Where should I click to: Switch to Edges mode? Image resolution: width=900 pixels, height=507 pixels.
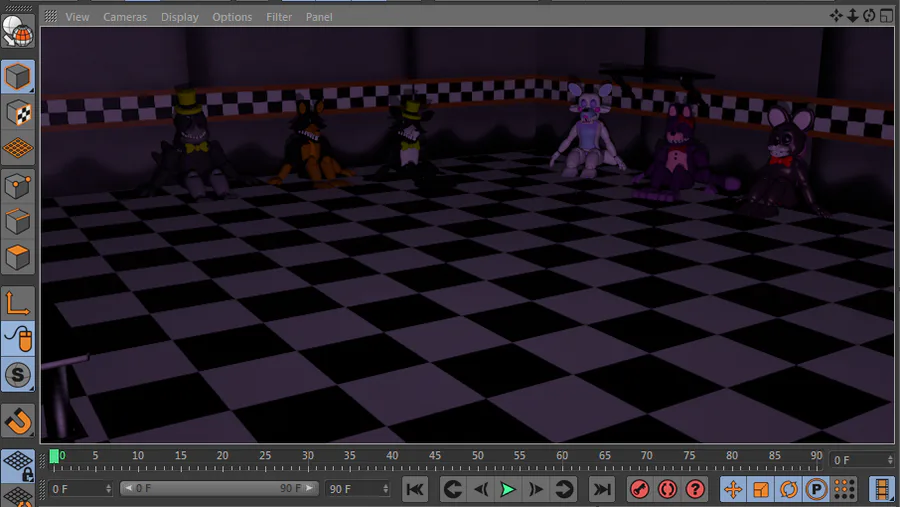(18, 222)
